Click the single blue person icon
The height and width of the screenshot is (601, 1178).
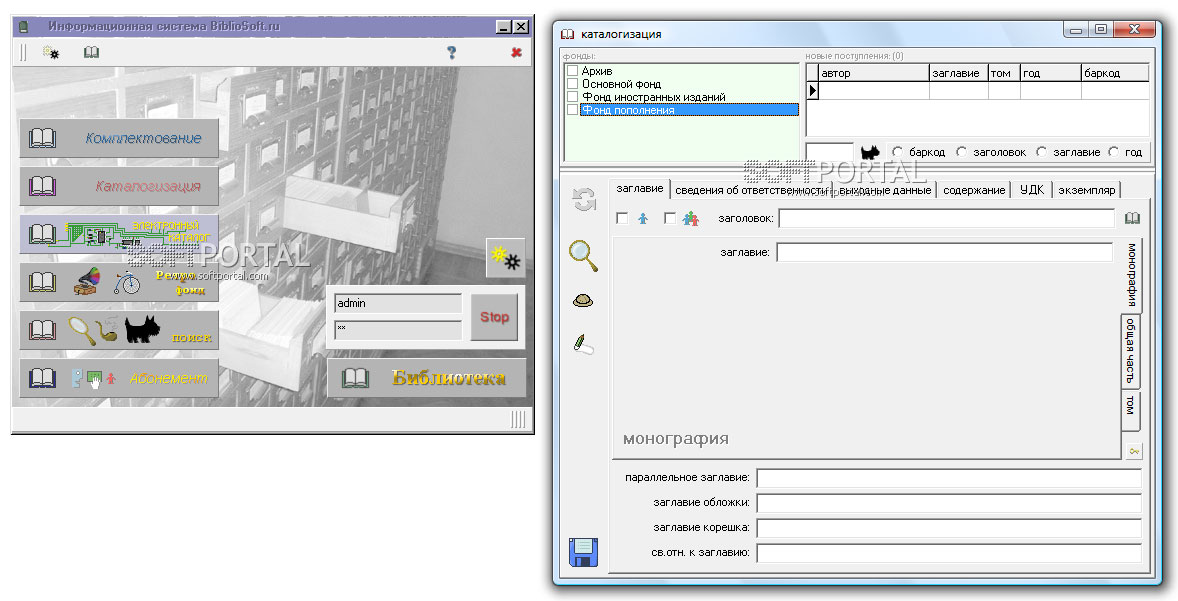[x=643, y=219]
